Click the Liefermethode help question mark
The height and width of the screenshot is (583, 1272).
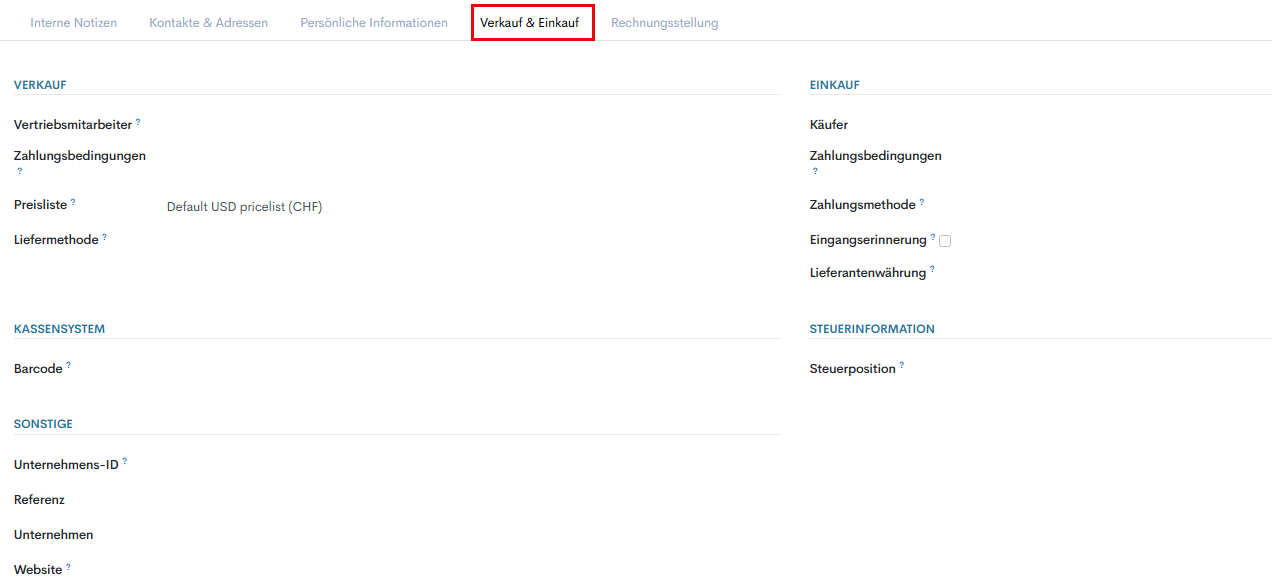click(104, 237)
